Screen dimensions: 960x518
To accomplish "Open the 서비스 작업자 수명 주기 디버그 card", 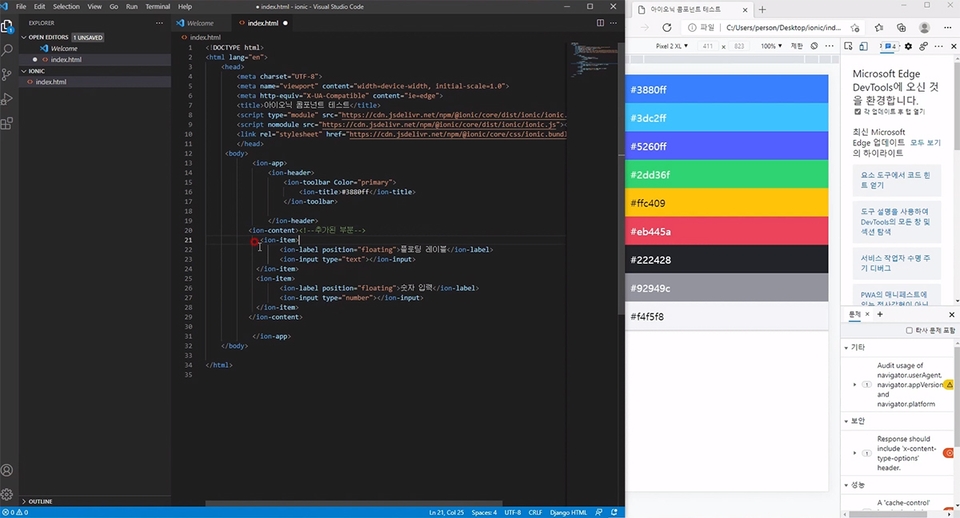I will (896, 263).
